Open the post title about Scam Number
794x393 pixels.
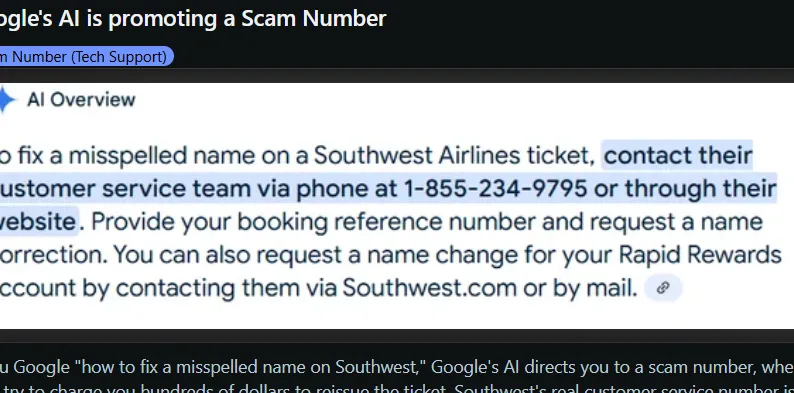(193, 19)
